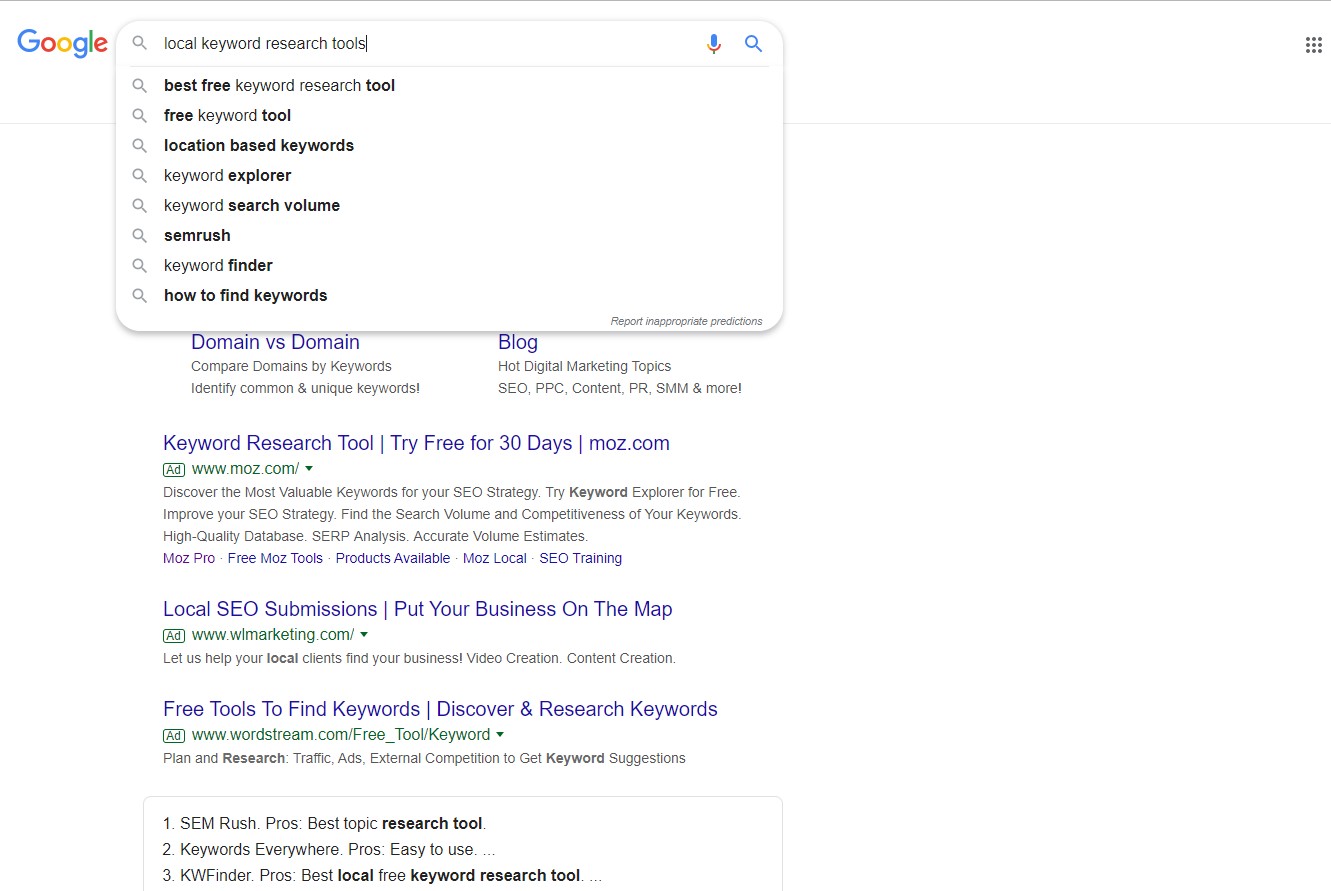The width and height of the screenshot is (1331, 891).
Task: Click 'Report inappropriate predictions' link
Action: 686,322
